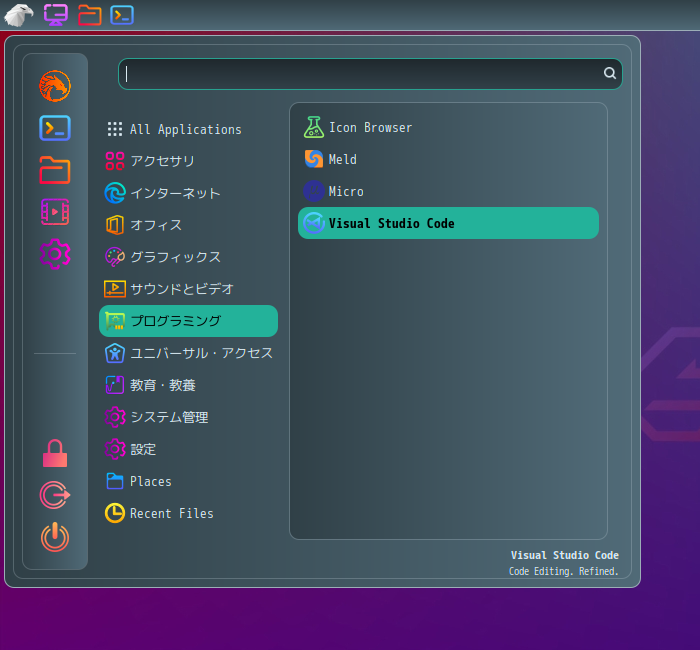This screenshot has height=650, width=700.
Task: Lock the screen with the padlock icon
Action: [55, 453]
